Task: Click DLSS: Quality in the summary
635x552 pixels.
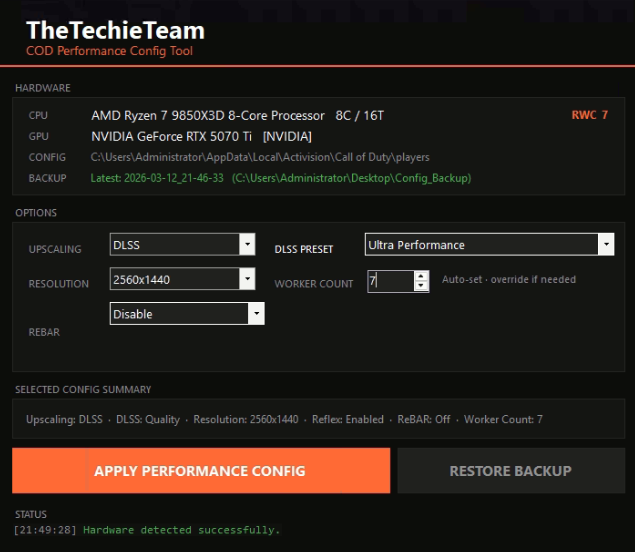Action: (148, 419)
